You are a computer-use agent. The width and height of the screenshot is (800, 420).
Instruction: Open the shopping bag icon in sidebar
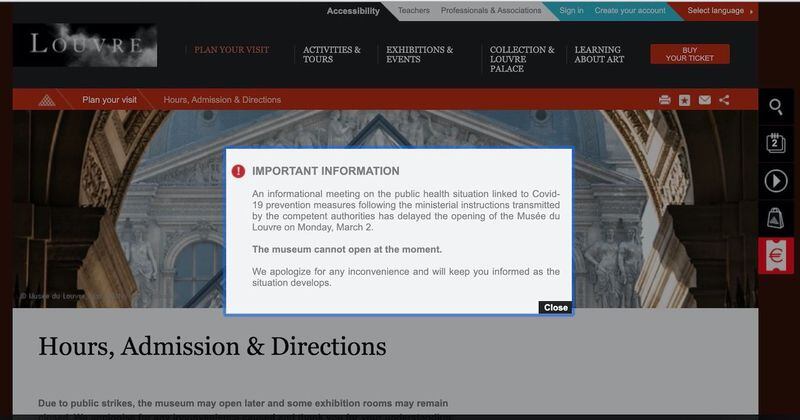776,218
